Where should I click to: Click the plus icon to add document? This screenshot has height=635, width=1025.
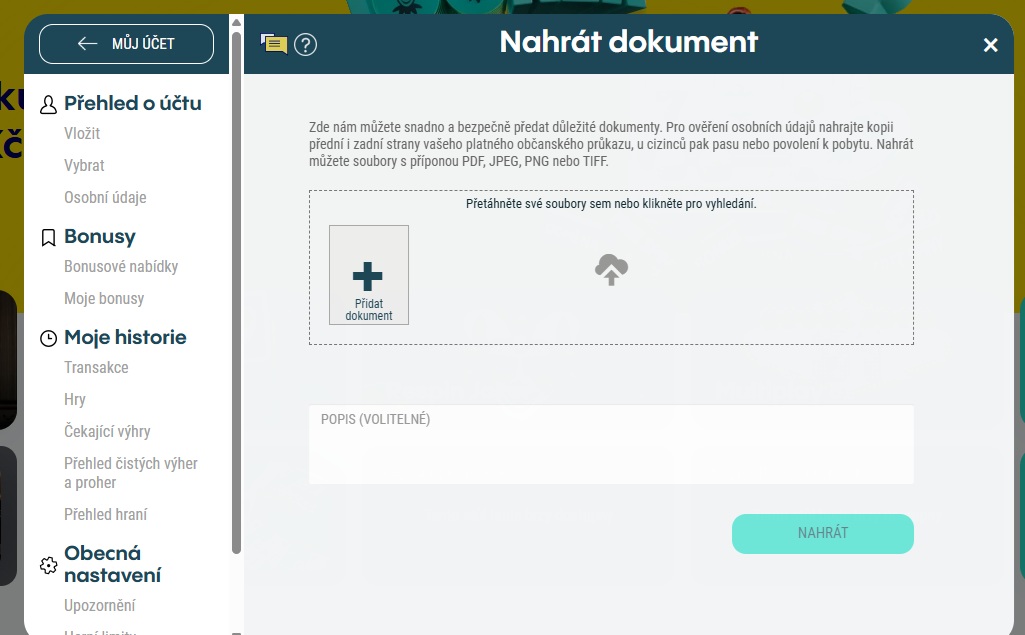[368, 276]
